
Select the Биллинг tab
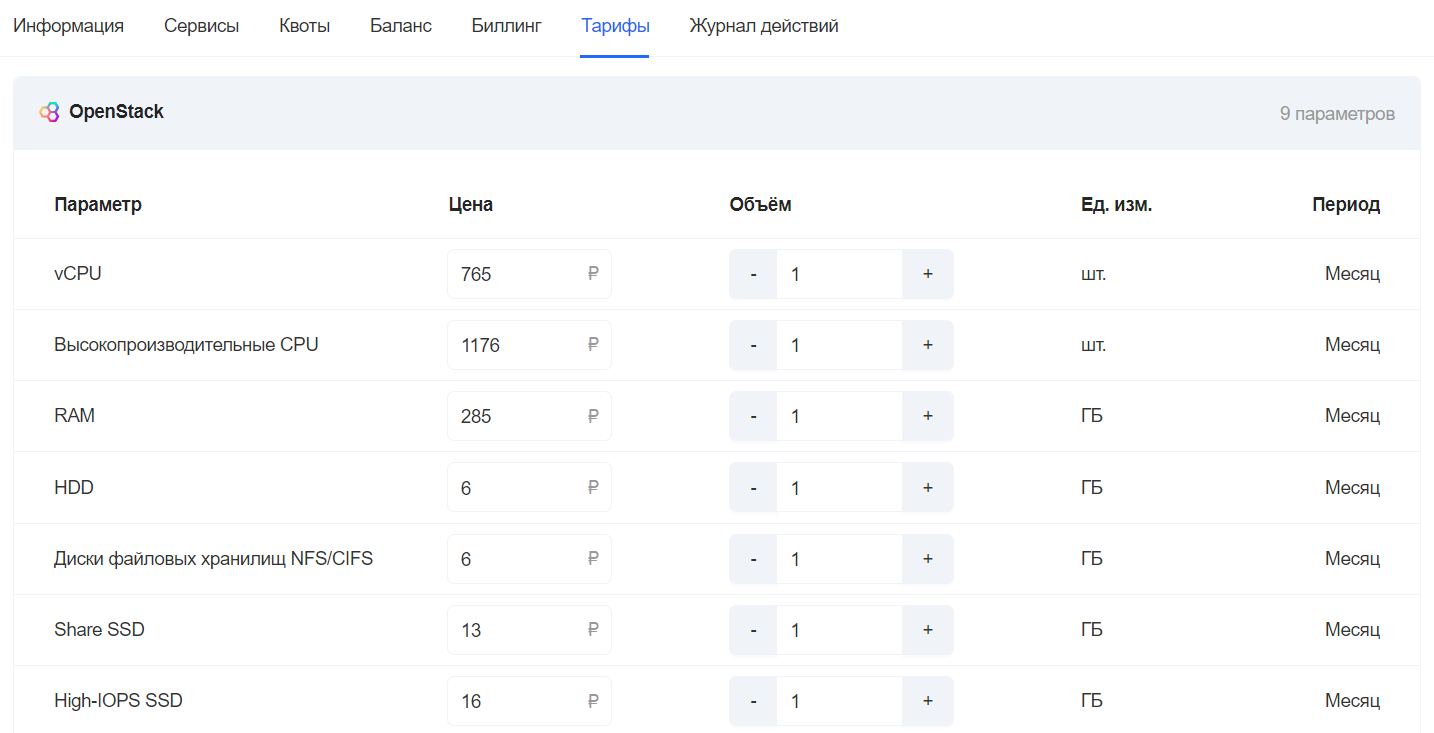507,26
